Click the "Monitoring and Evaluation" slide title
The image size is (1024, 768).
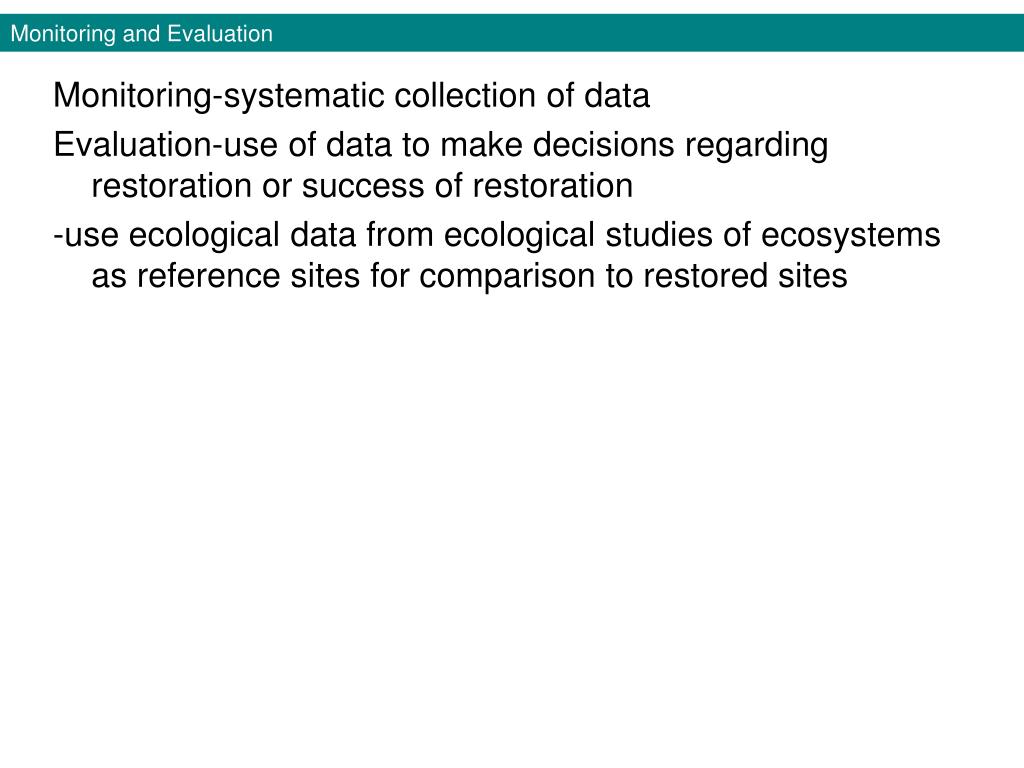click(x=142, y=33)
